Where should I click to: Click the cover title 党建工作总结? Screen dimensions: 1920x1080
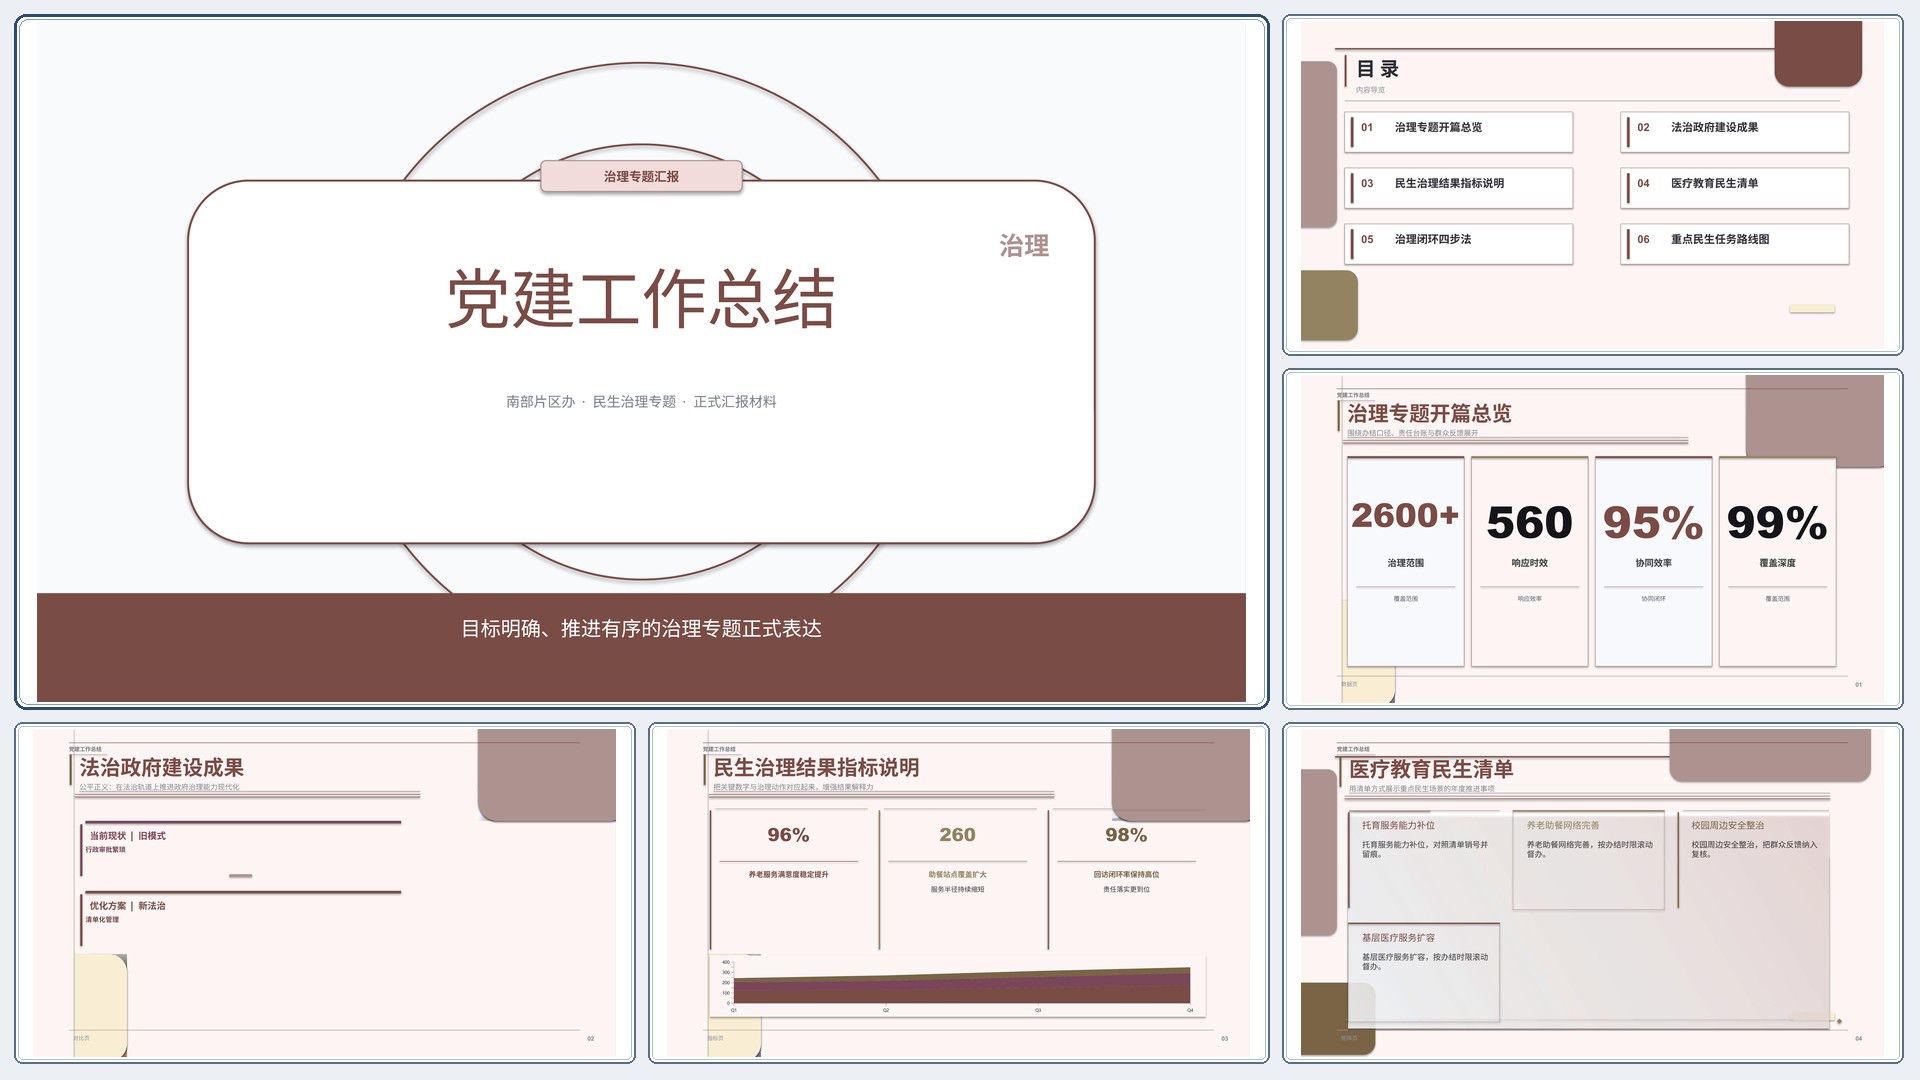[641, 299]
